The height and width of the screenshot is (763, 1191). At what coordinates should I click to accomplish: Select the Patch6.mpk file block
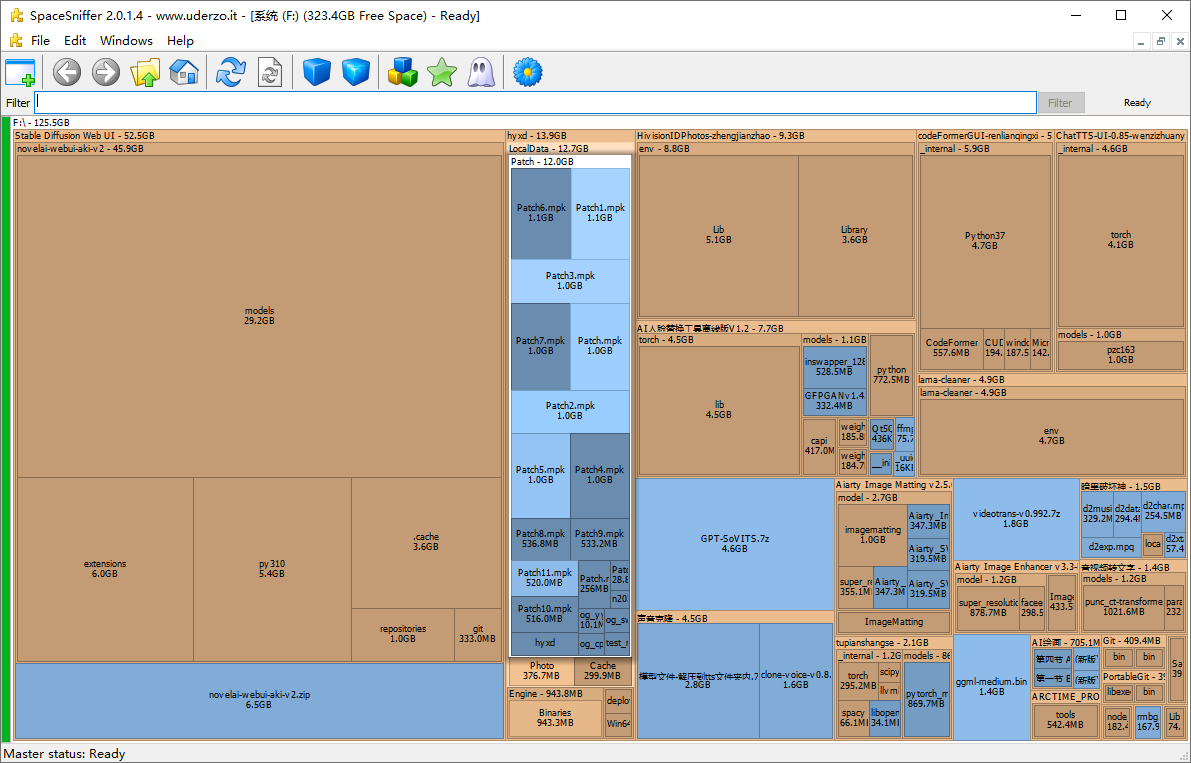[x=541, y=213]
